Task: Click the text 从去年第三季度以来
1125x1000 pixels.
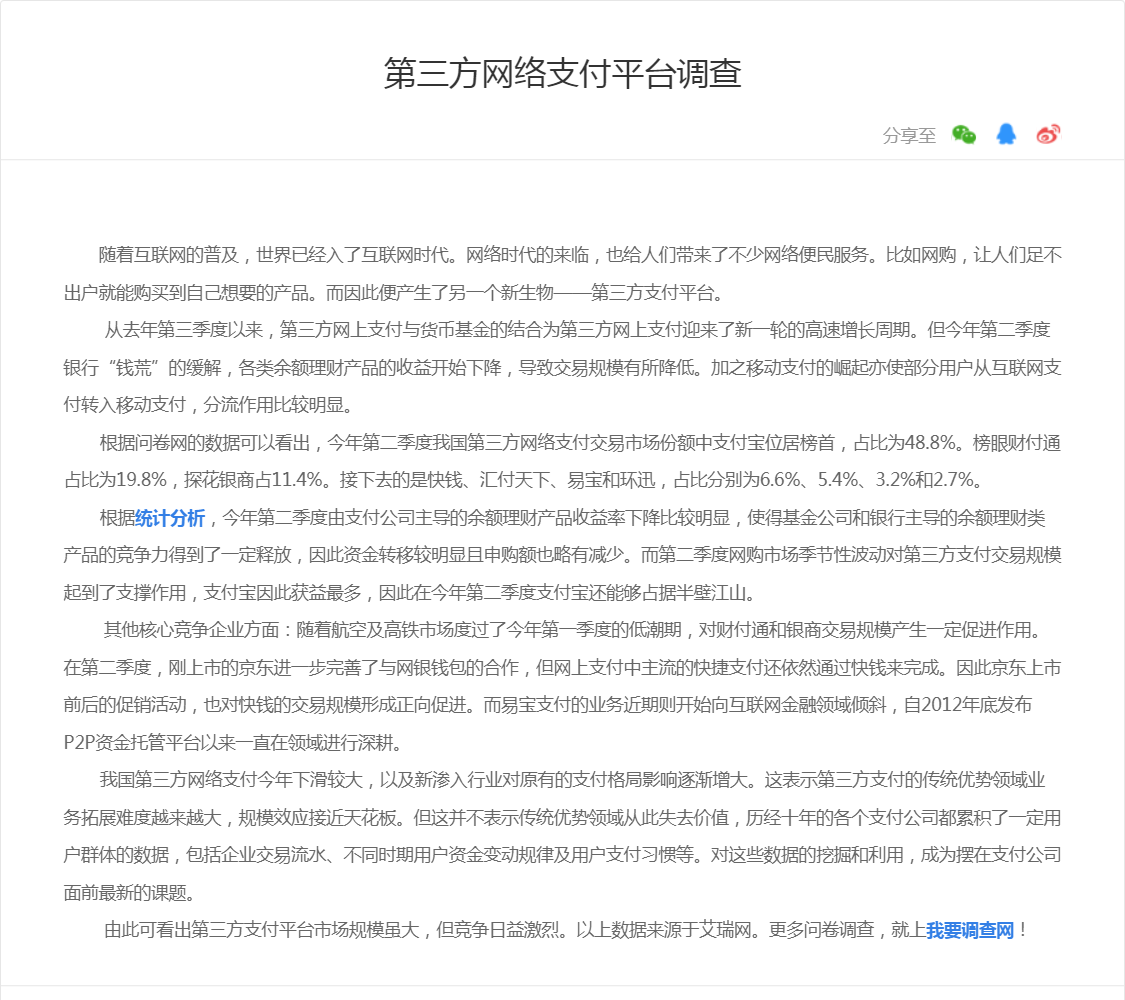Action: [x=184, y=330]
